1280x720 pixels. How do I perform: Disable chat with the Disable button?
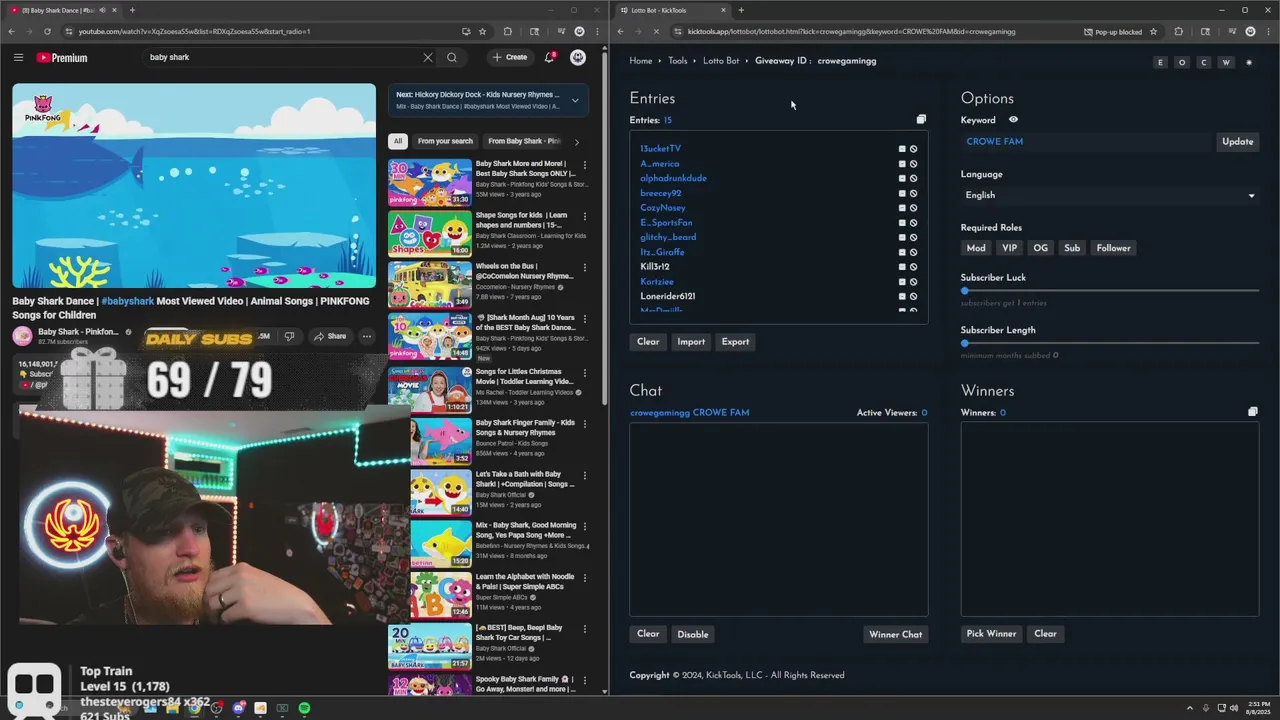click(692, 634)
